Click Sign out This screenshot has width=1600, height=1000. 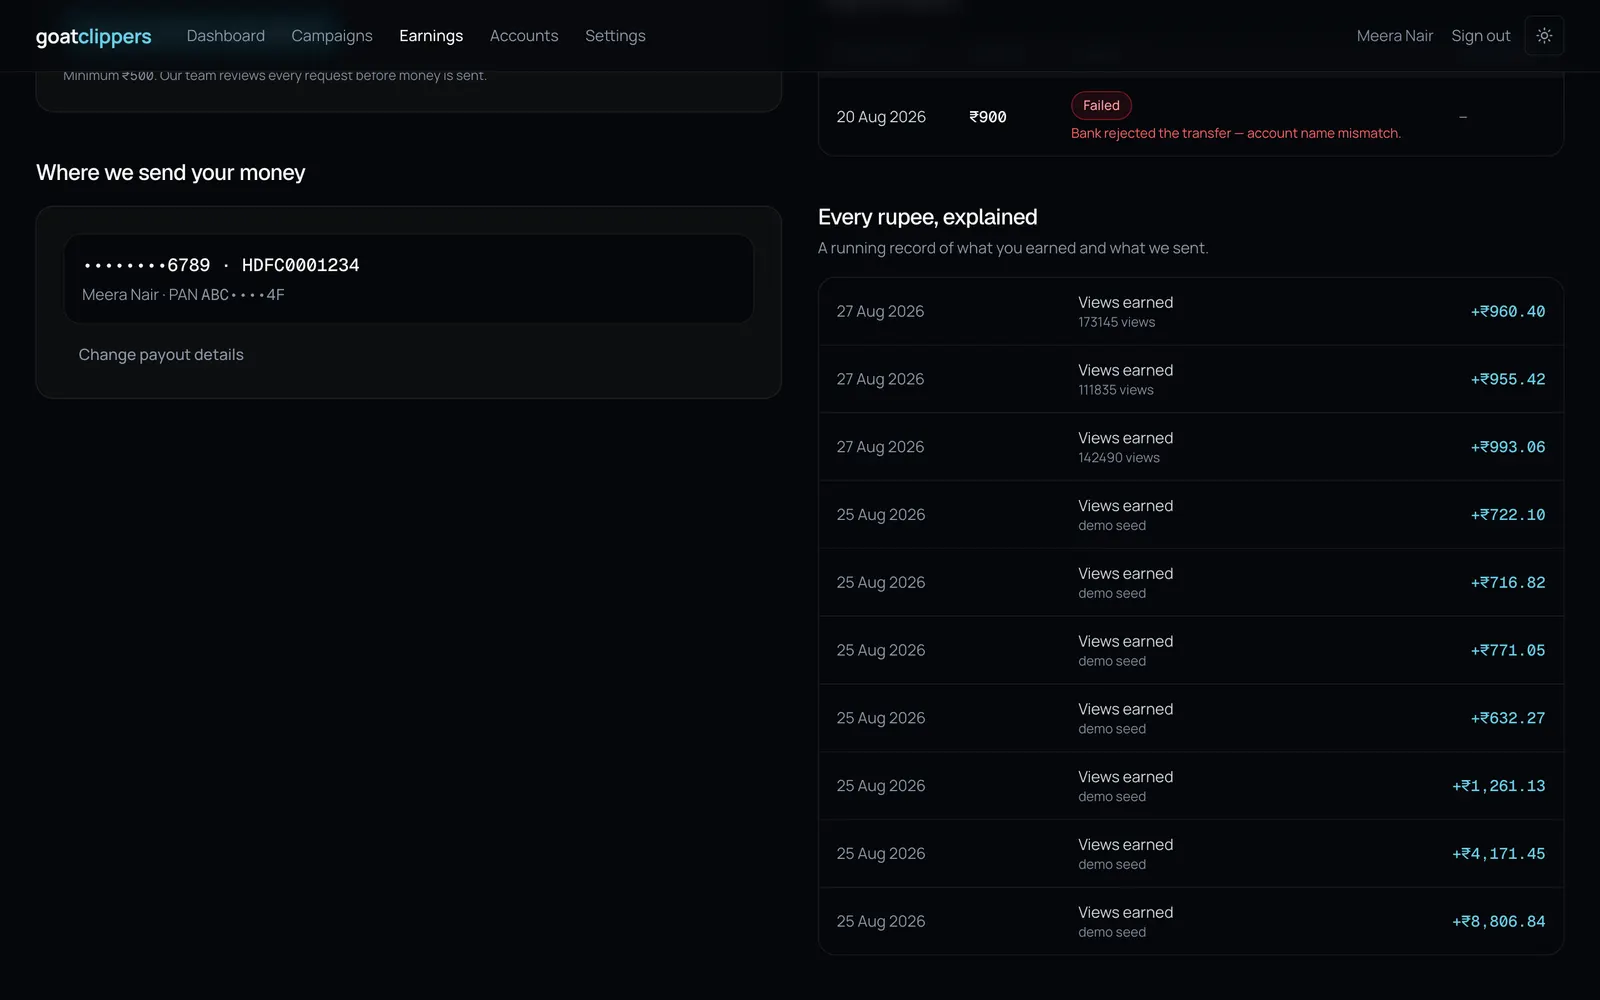coord(1481,36)
